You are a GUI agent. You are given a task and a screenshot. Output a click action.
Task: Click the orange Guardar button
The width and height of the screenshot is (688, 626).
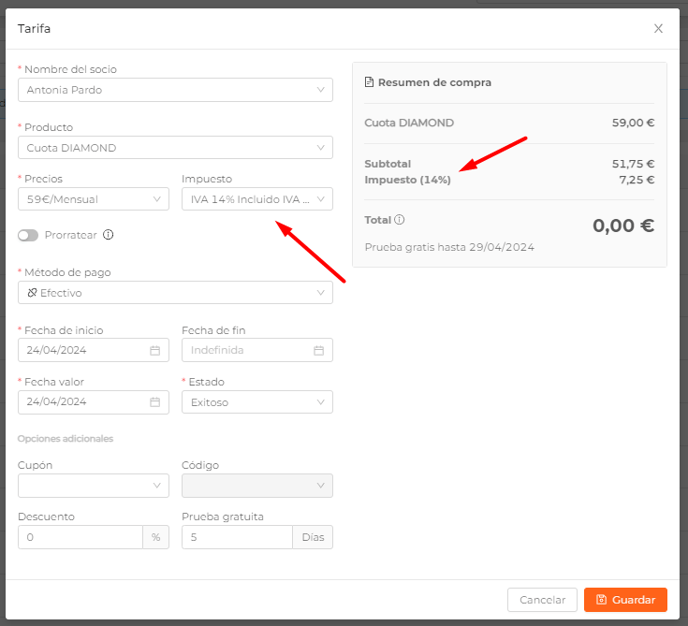[625, 600]
